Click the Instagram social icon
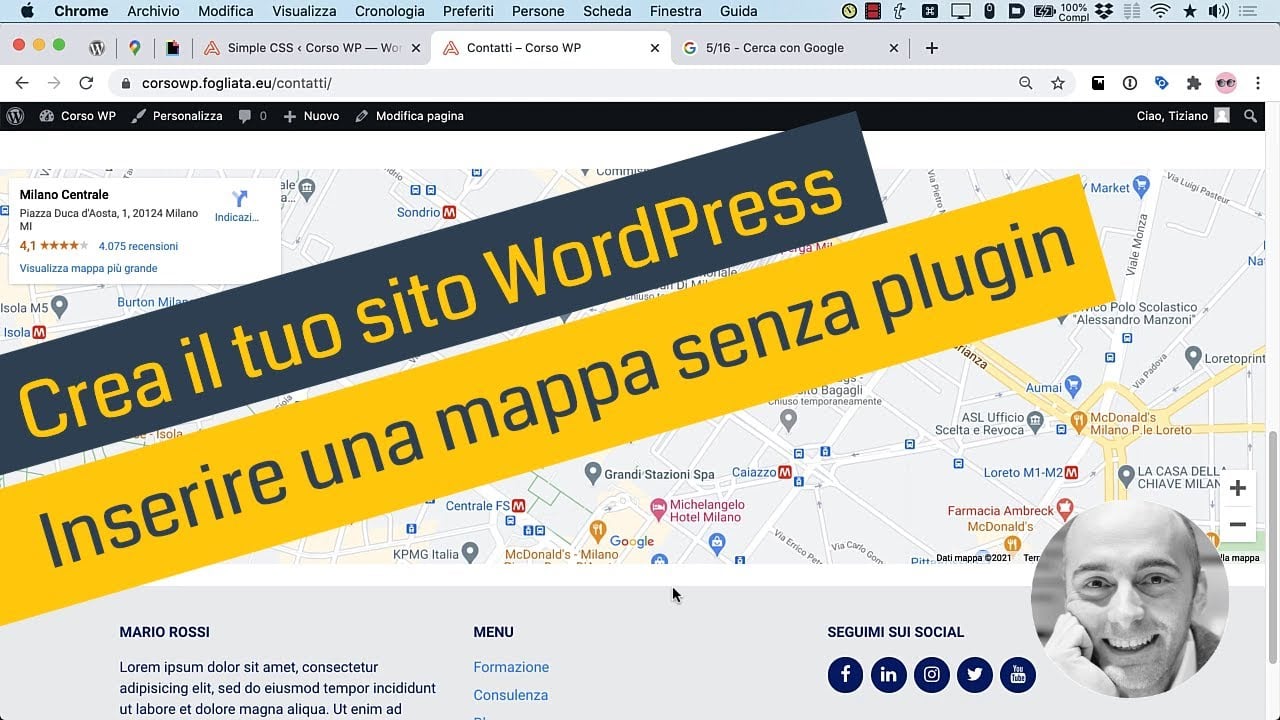The height and width of the screenshot is (720, 1280). pyautogui.click(x=931, y=674)
